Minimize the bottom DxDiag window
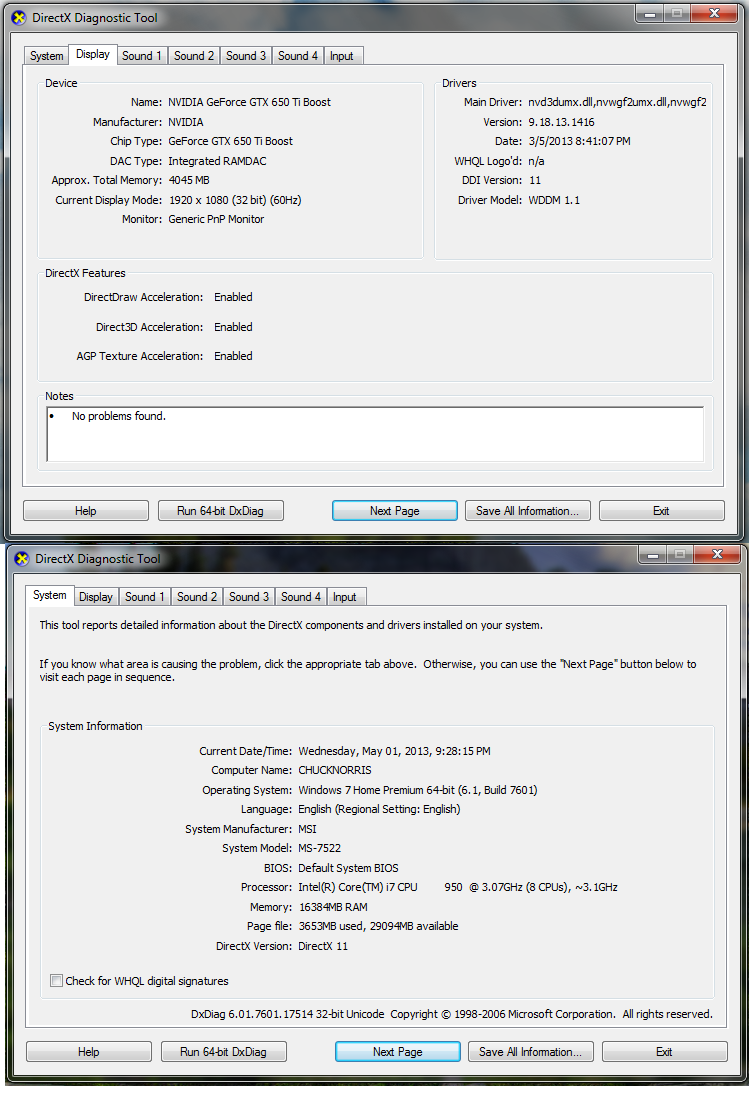Image resolution: width=749 pixels, height=1109 pixels. point(653,555)
